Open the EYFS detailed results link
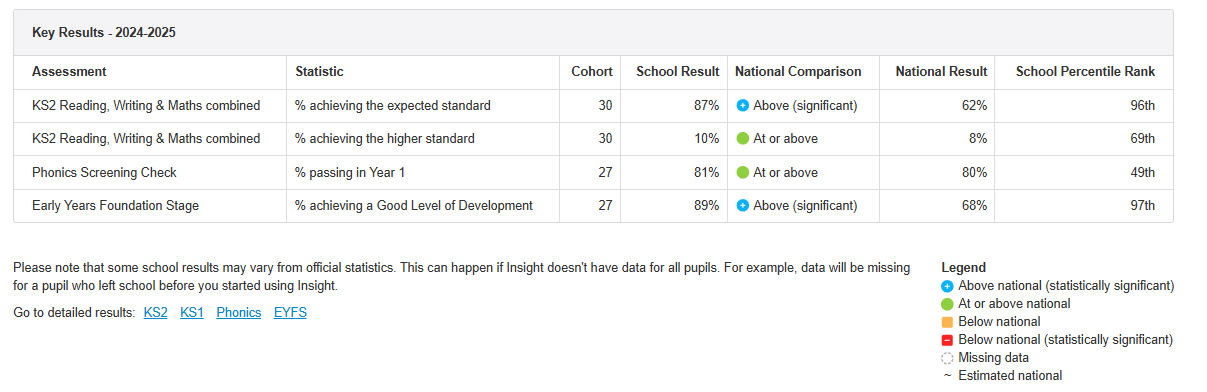Image resolution: width=1207 pixels, height=392 pixels. [290, 313]
